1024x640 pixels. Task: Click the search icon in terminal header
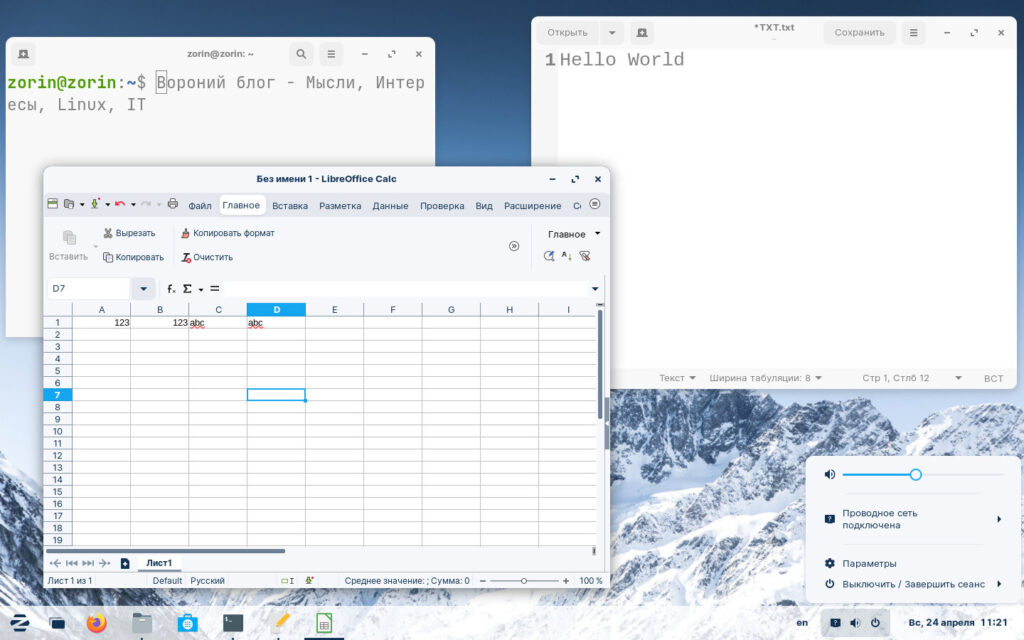(x=300, y=54)
